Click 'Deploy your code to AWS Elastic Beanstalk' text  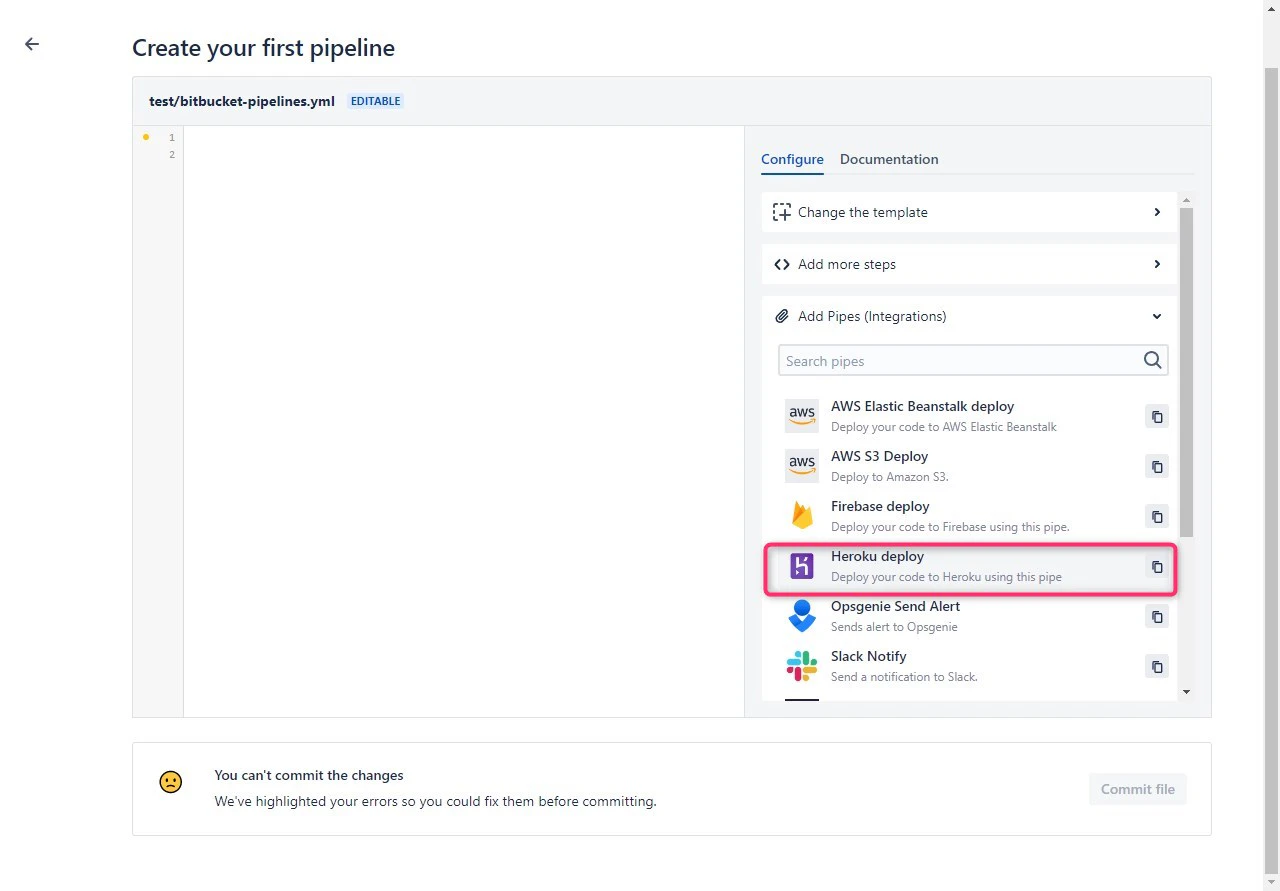pyautogui.click(x=943, y=427)
